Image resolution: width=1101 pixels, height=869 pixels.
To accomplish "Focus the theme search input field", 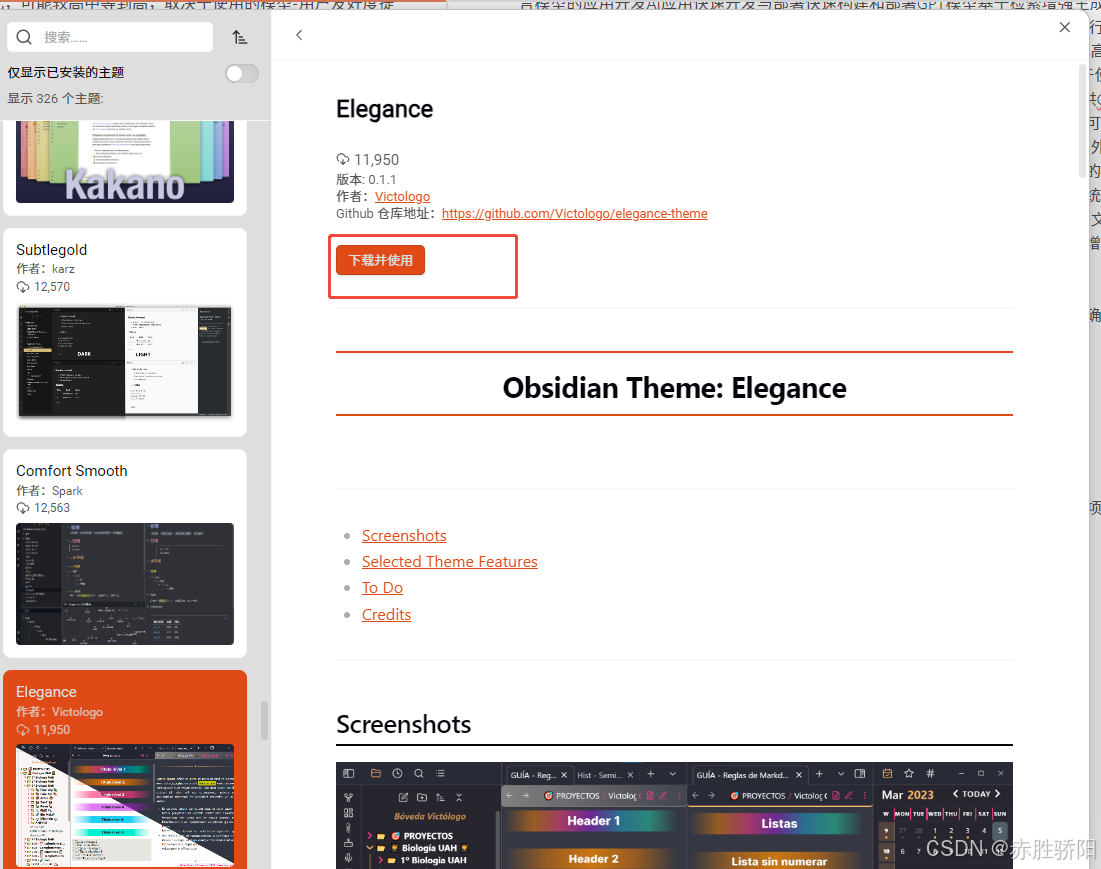I will (x=110, y=37).
